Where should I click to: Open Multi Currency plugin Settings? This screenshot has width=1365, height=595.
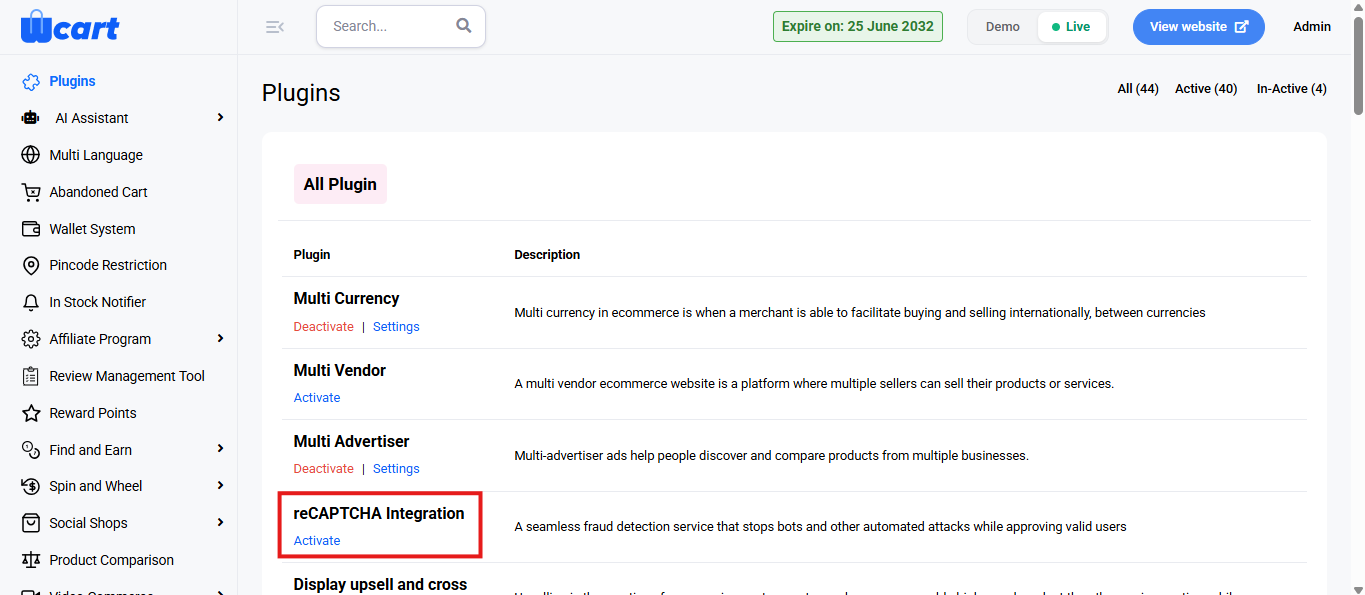tap(396, 327)
